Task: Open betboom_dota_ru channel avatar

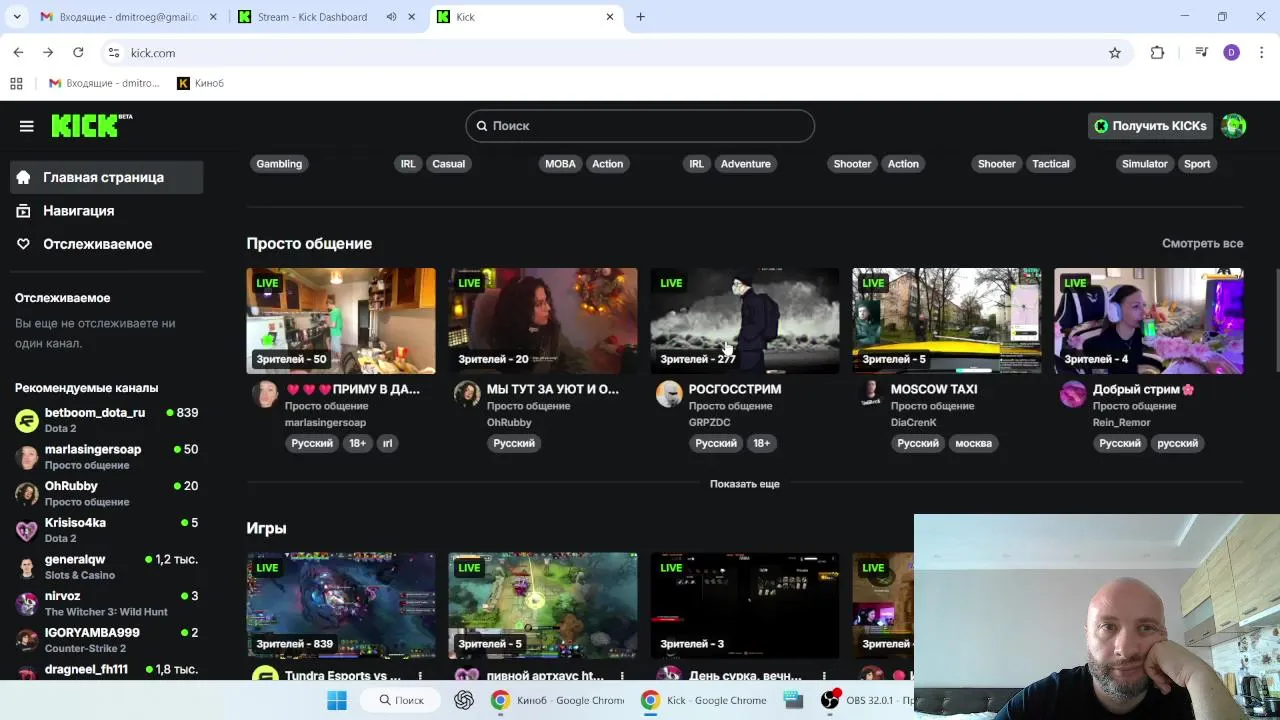Action: tap(27, 421)
